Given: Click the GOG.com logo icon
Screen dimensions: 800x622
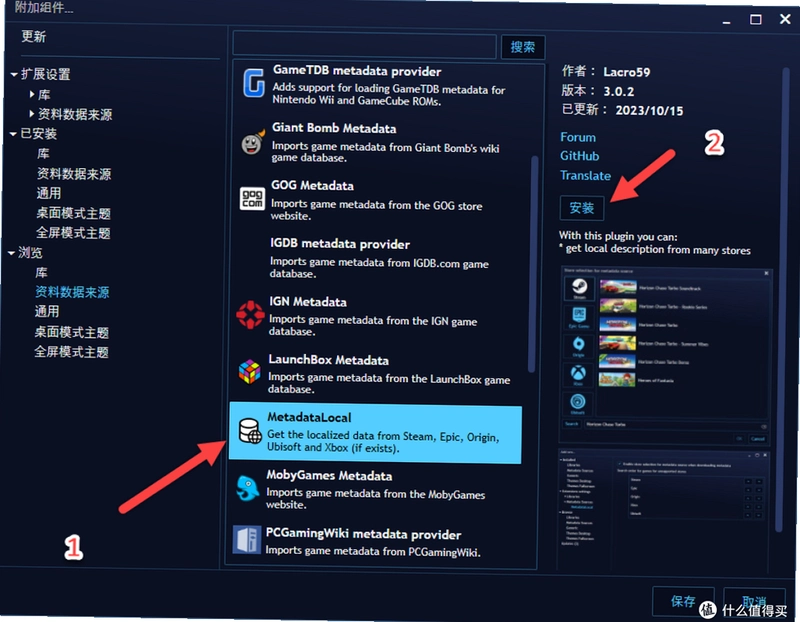Looking at the screenshot, I should click(252, 198).
